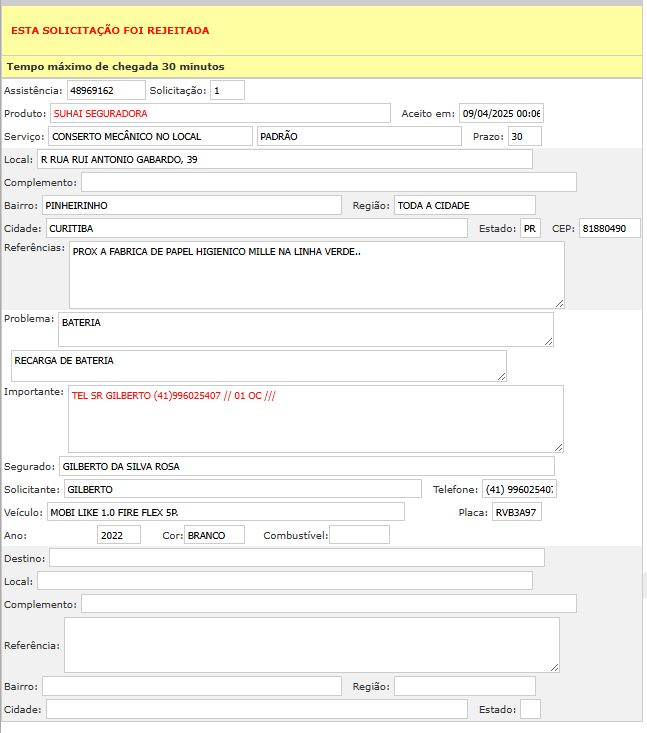Click the Telefone field
The image size is (647, 733).
519,489
